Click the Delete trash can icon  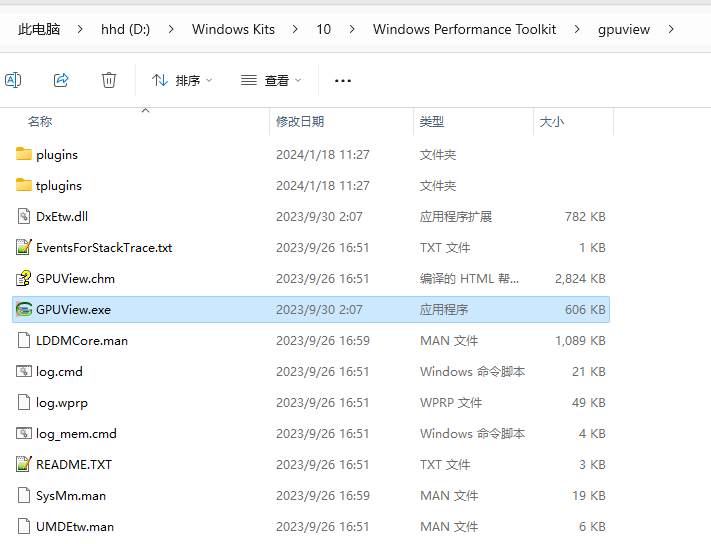109,80
